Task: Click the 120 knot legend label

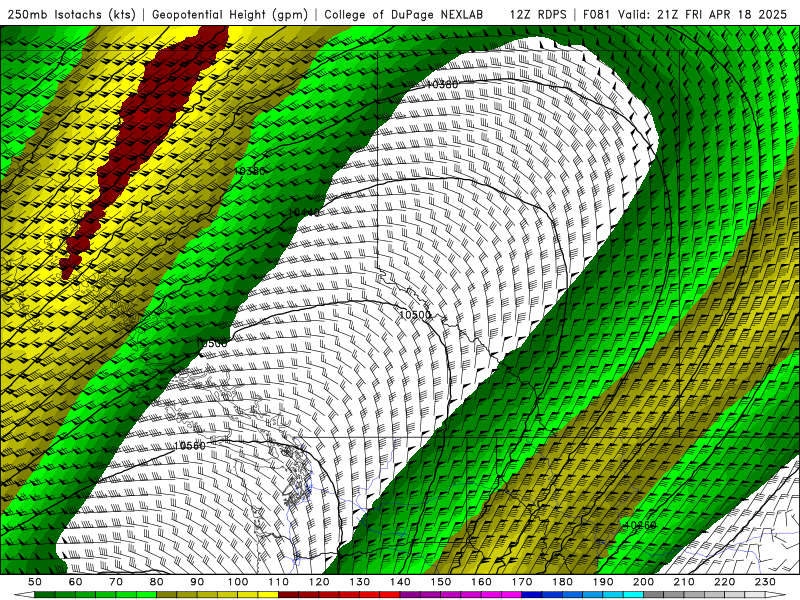Action: 319,582
